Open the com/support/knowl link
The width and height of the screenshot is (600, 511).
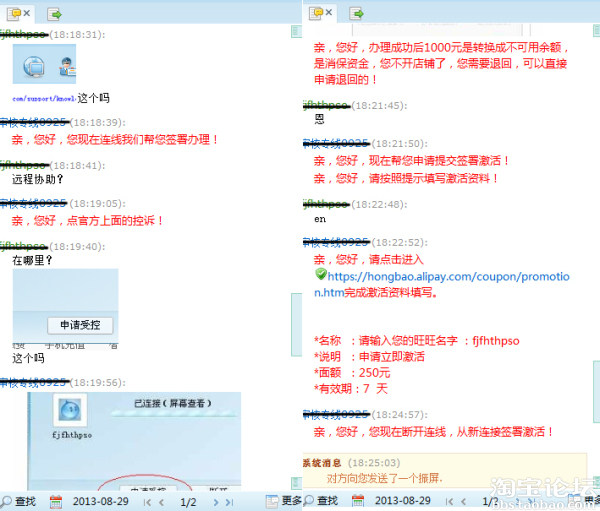coord(44,98)
